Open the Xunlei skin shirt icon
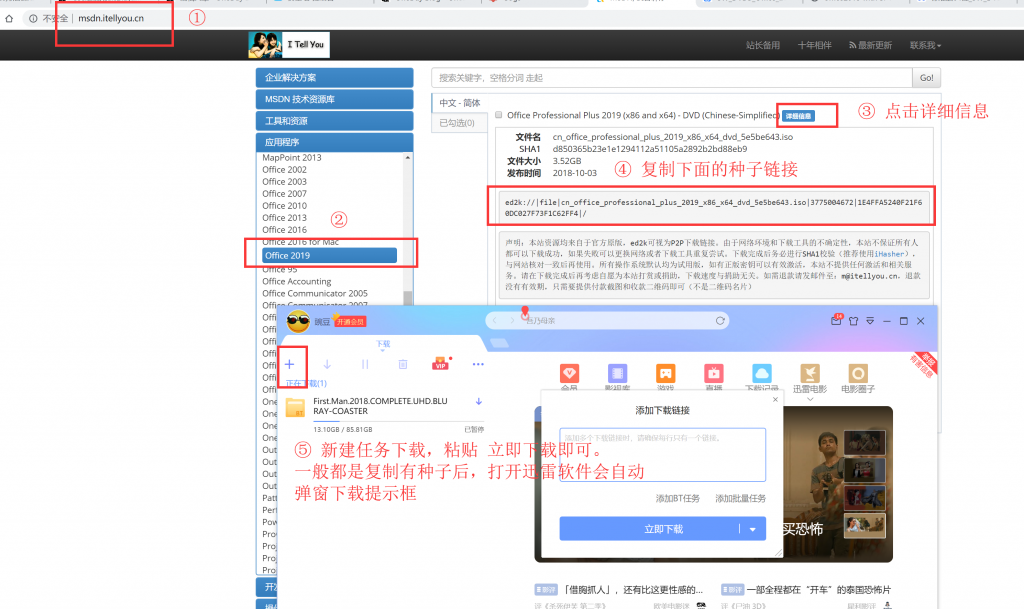This screenshot has height=609, width=1024. [x=854, y=321]
